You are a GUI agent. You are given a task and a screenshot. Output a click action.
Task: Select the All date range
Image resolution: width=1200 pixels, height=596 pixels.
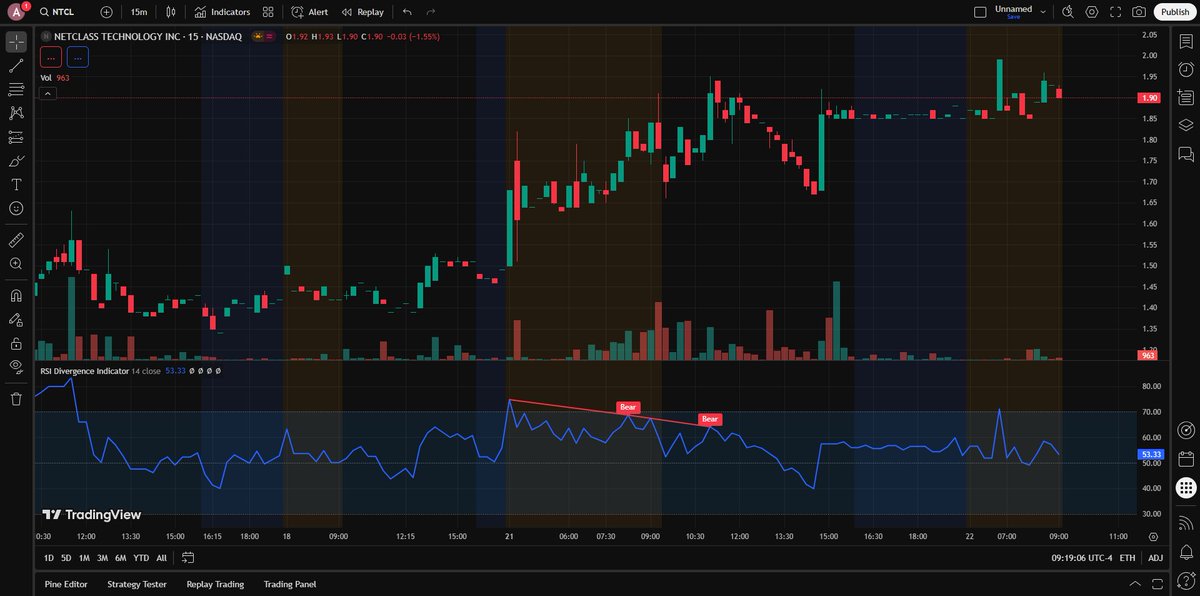(x=162, y=557)
